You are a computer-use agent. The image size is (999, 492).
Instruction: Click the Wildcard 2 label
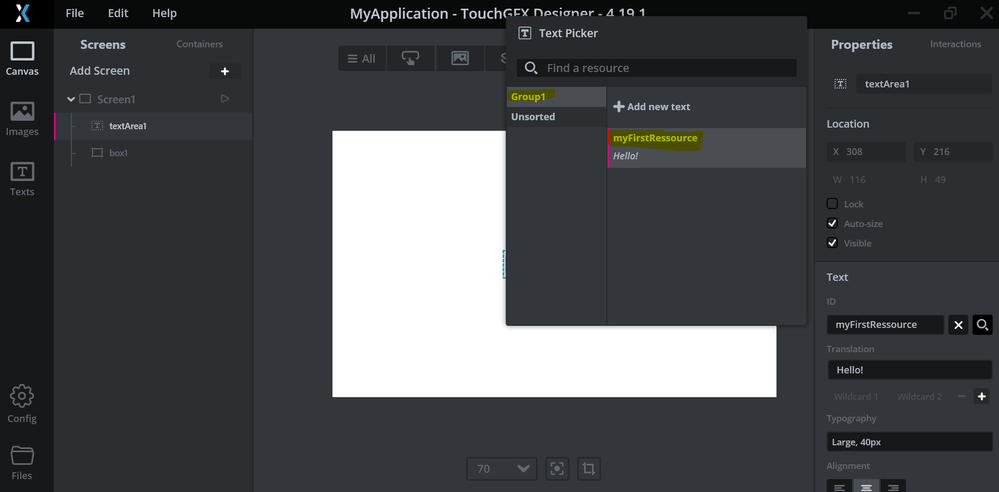tap(919, 396)
